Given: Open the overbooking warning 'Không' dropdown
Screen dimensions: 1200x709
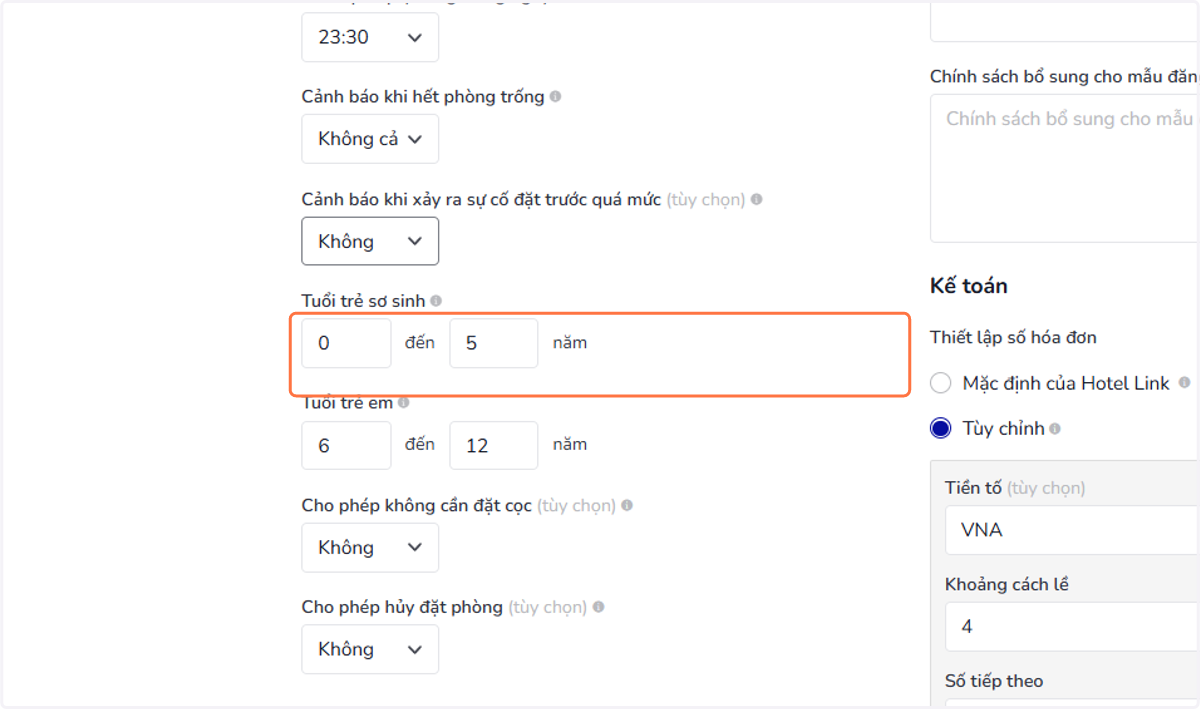Looking at the screenshot, I should click(x=370, y=241).
